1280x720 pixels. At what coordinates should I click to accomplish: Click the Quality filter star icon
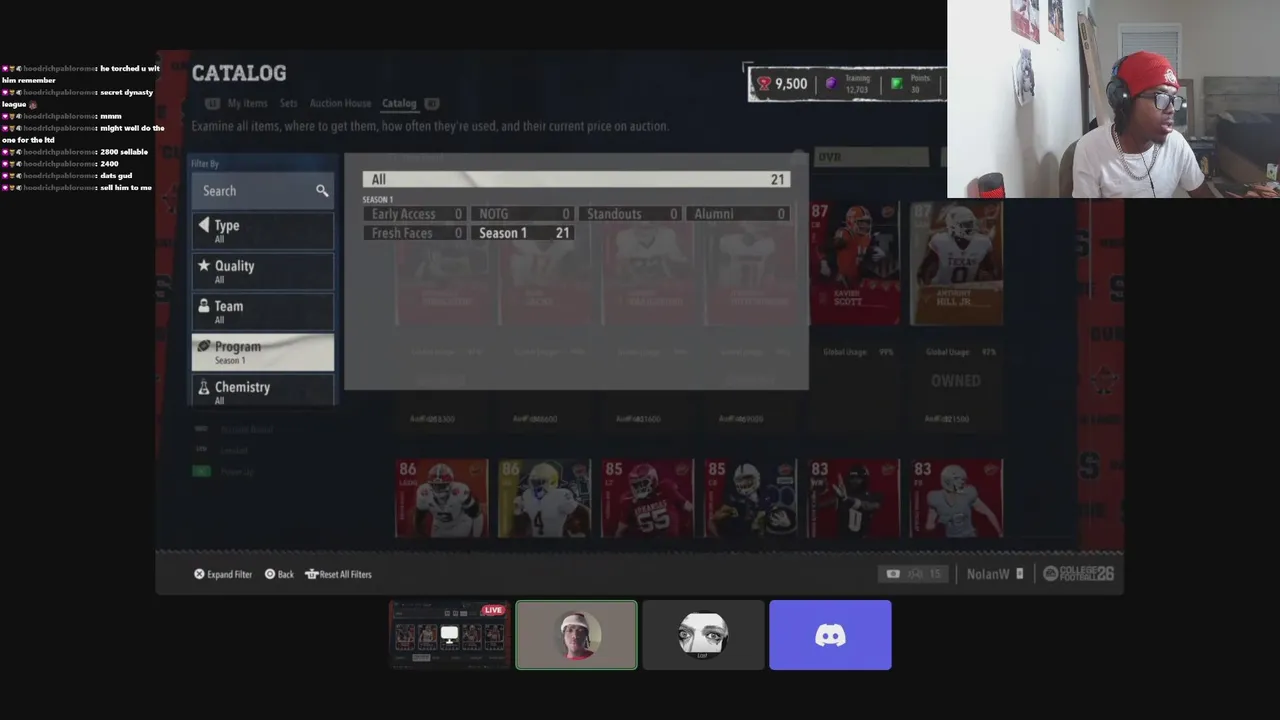(204, 266)
